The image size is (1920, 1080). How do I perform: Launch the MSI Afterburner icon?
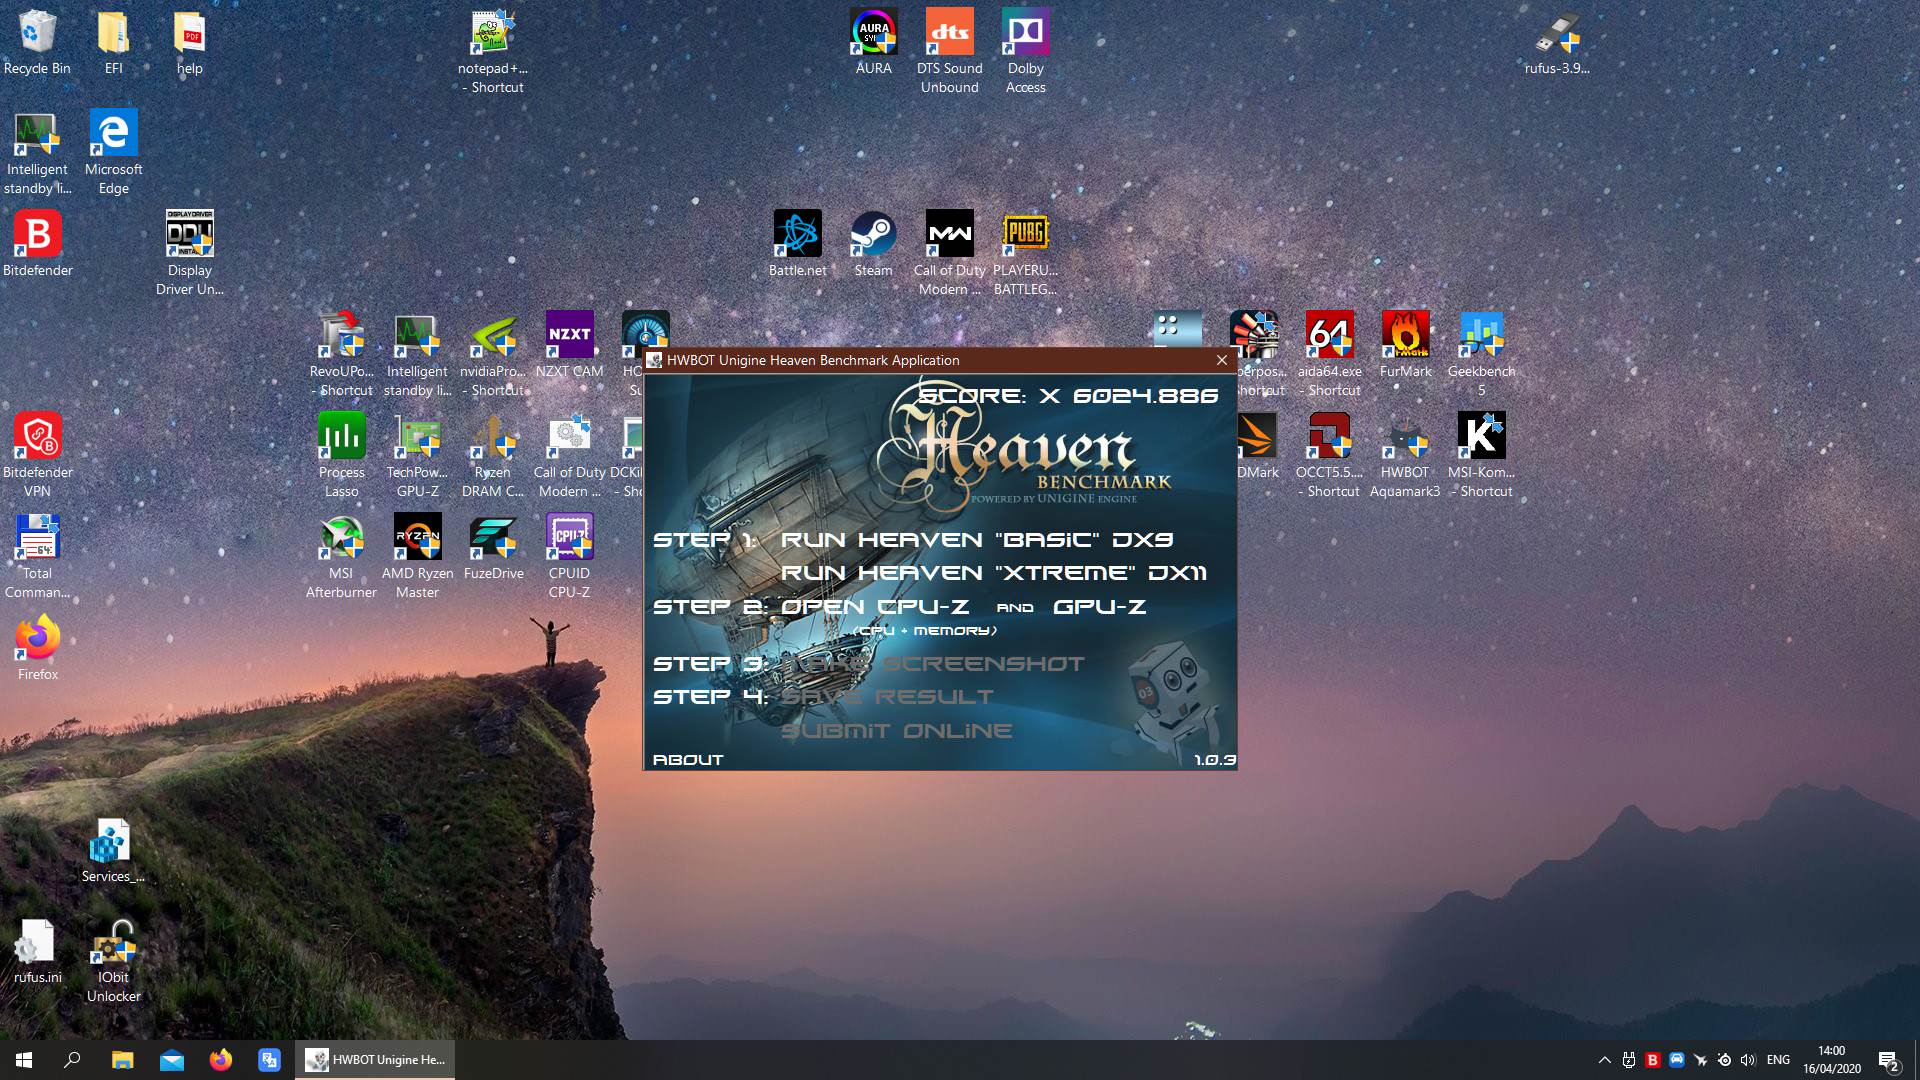click(341, 557)
